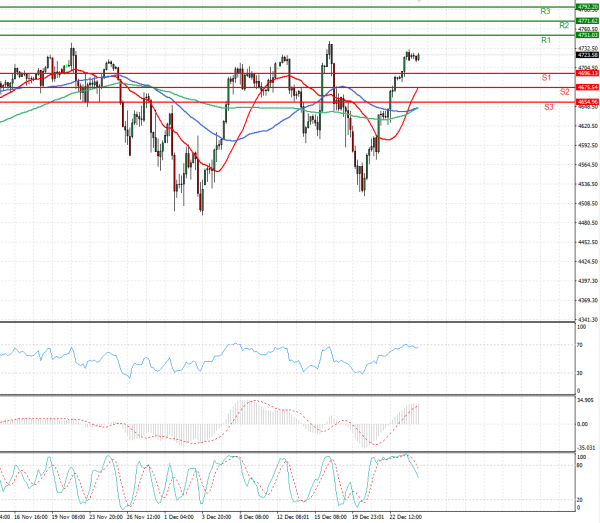600x523 pixels.
Task: Click the 4480.50 price axis value
Action: [588, 223]
